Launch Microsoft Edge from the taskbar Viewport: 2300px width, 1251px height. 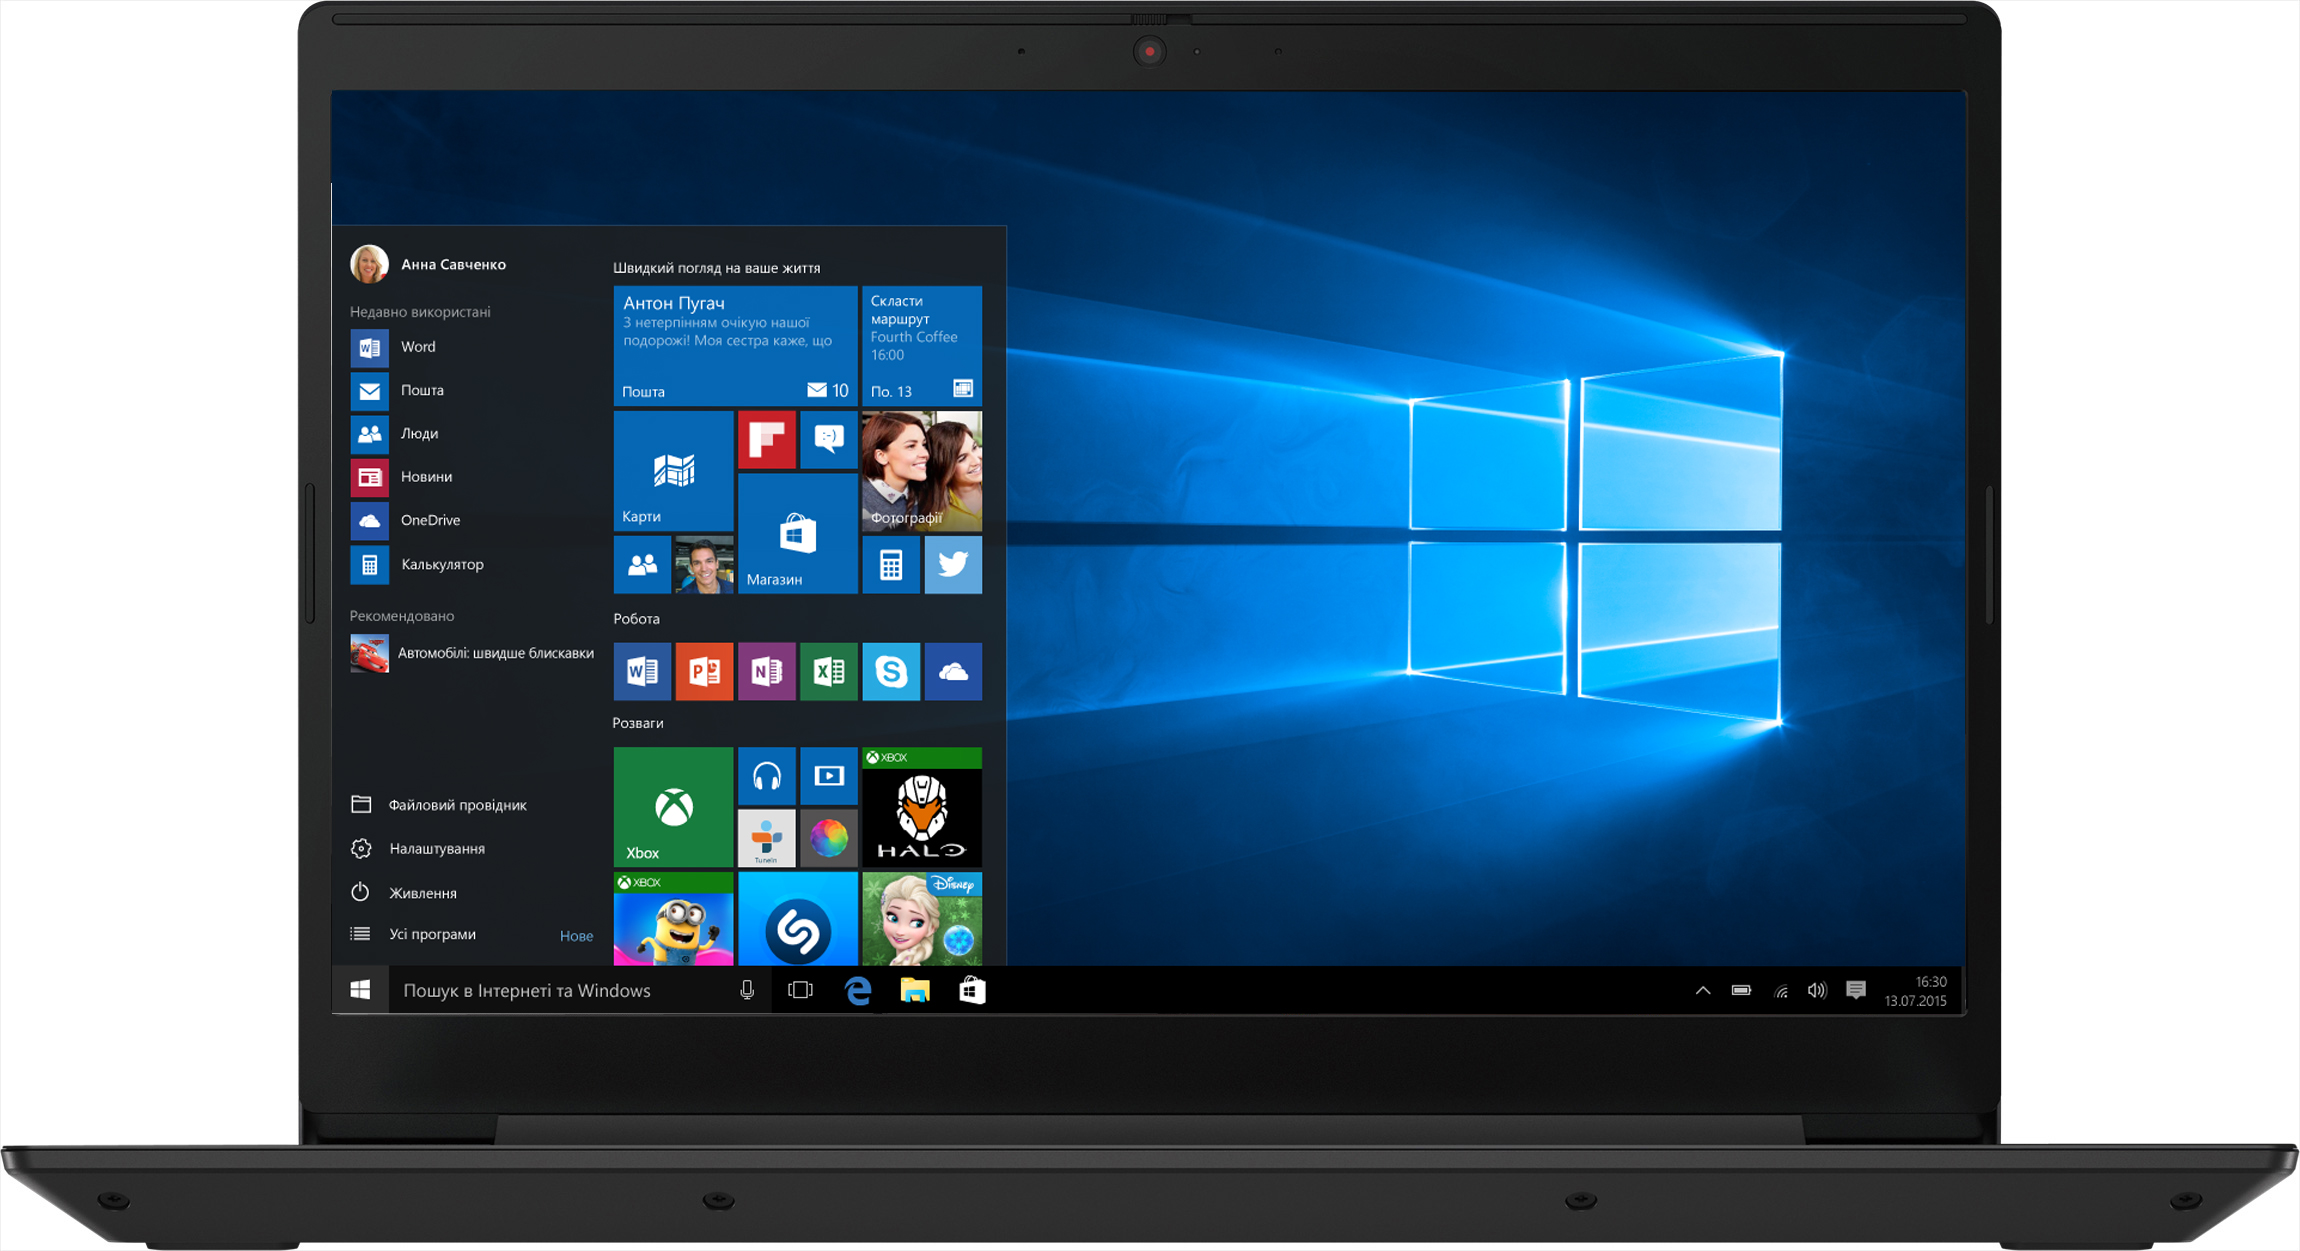click(x=858, y=990)
